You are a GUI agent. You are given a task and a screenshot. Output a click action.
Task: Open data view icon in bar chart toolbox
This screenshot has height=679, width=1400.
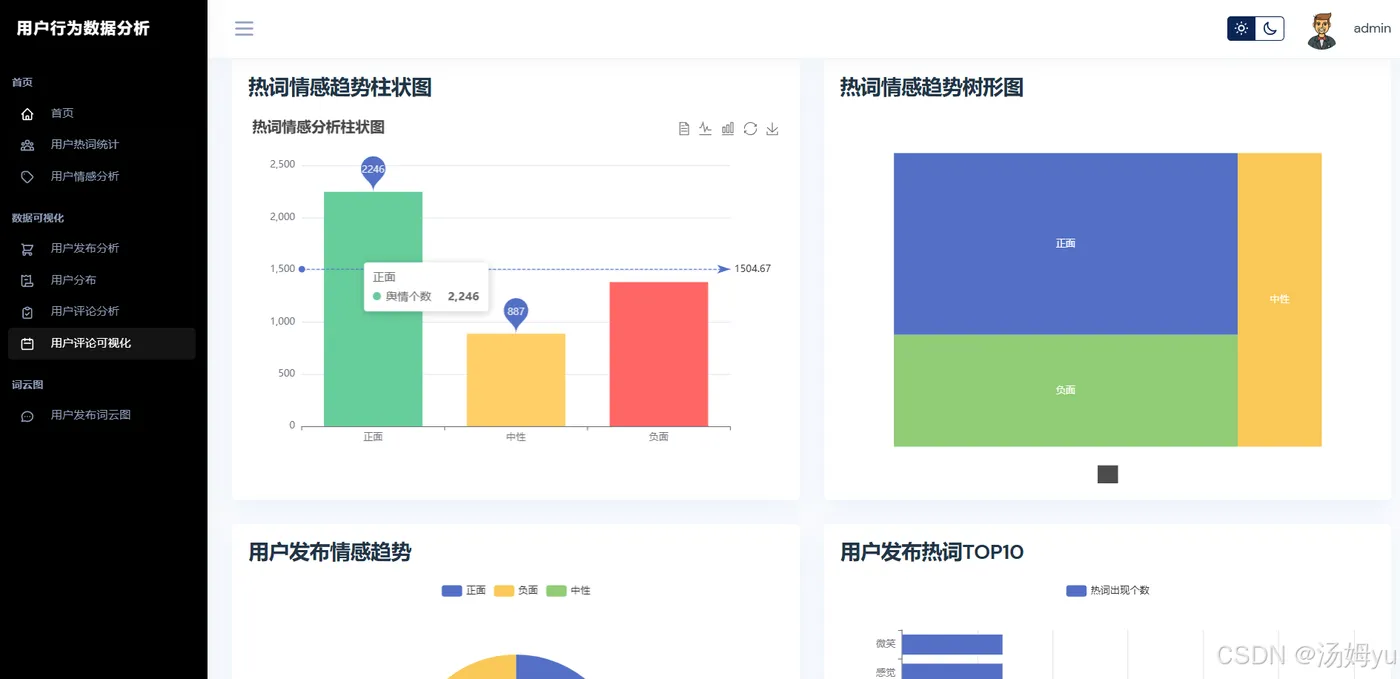[x=684, y=128]
